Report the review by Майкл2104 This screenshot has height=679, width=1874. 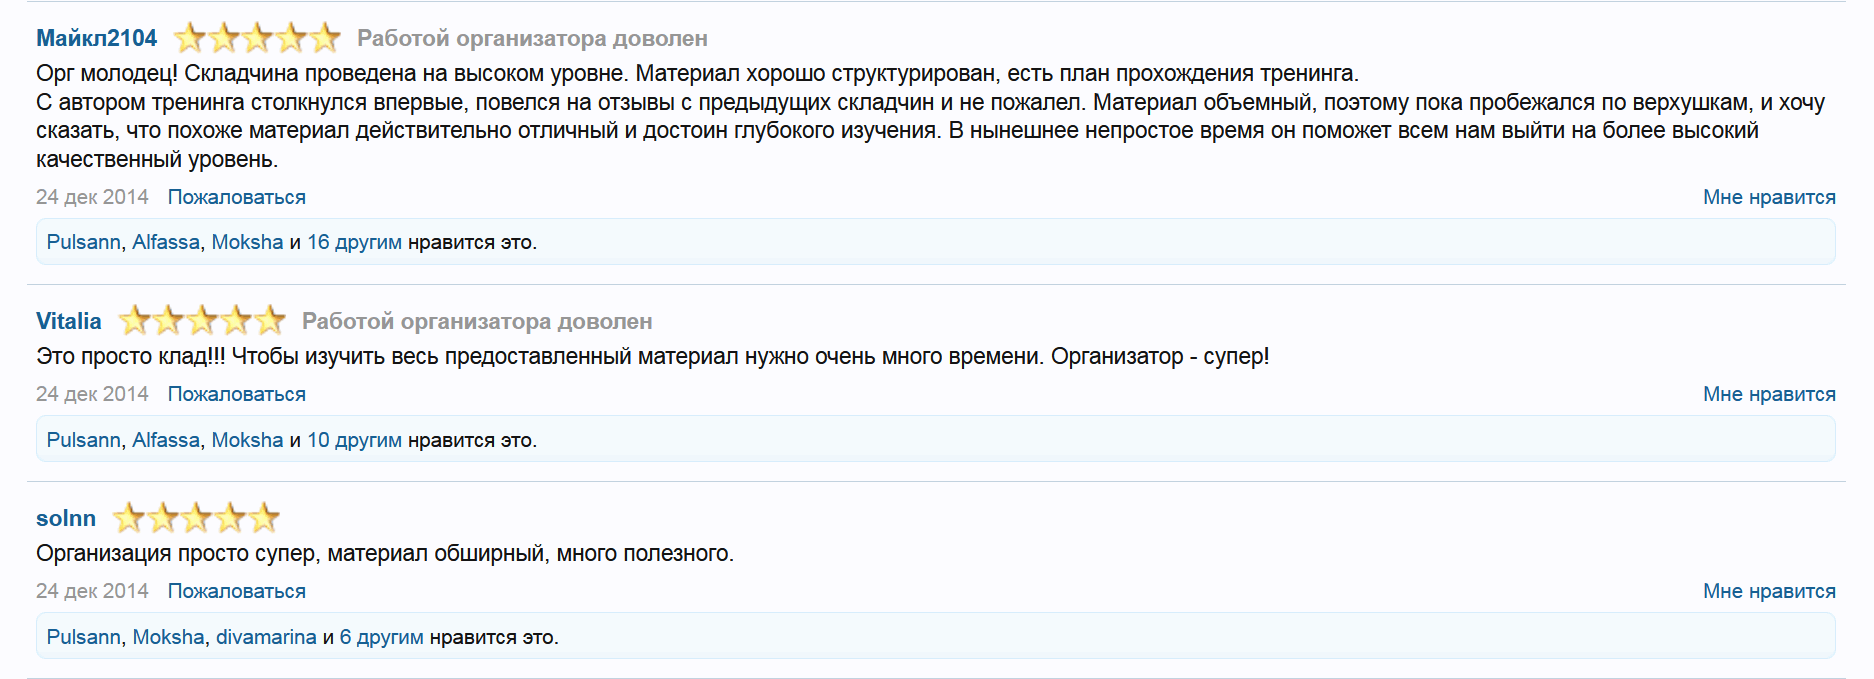(236, 197)
